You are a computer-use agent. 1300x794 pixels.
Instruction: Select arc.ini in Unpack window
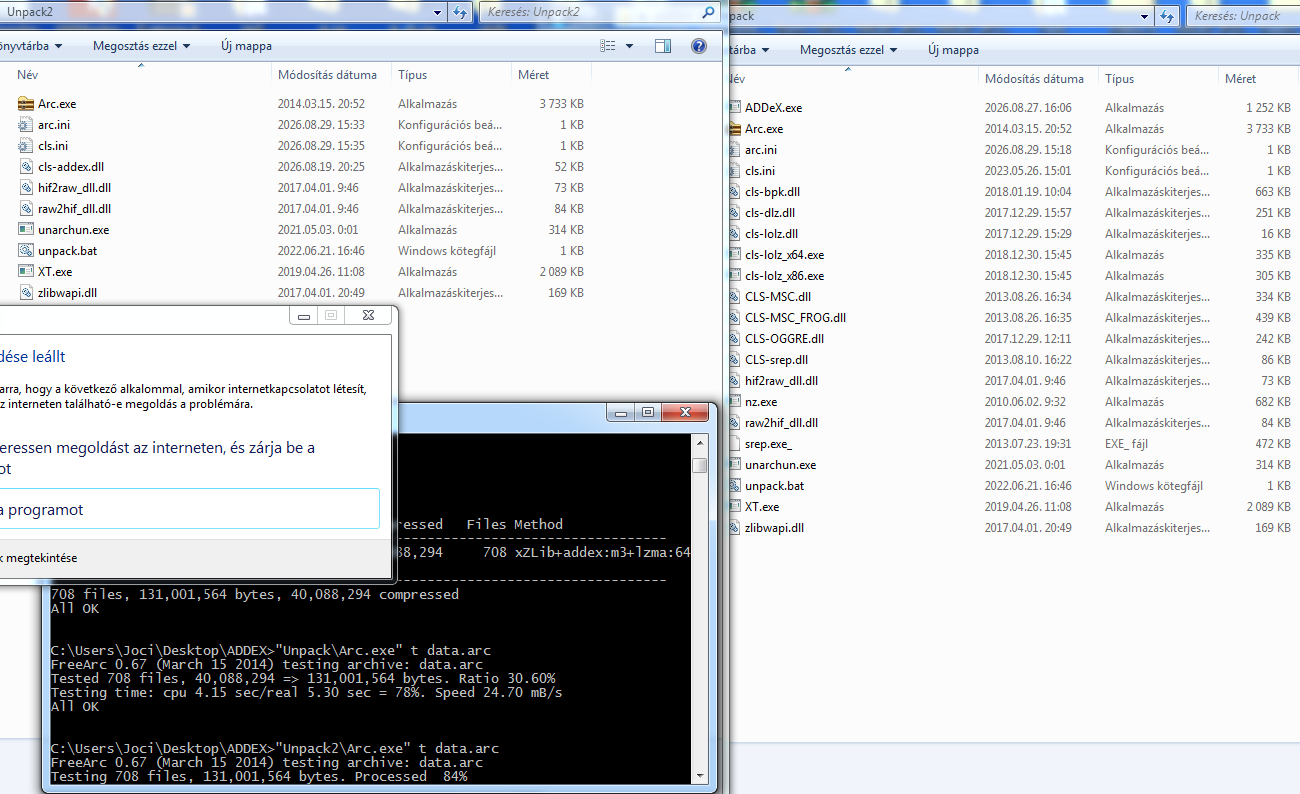tap(760, 150)
